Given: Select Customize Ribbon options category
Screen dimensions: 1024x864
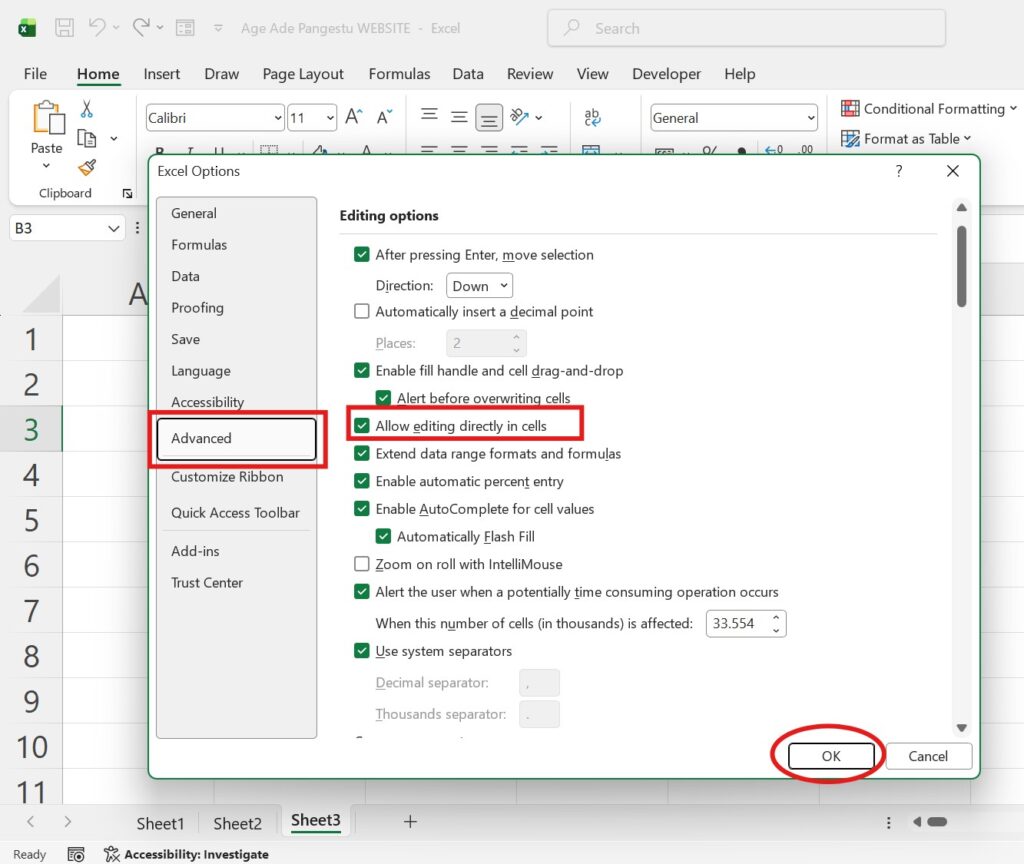Looking at the screenshot, I should tap(227, 477).
